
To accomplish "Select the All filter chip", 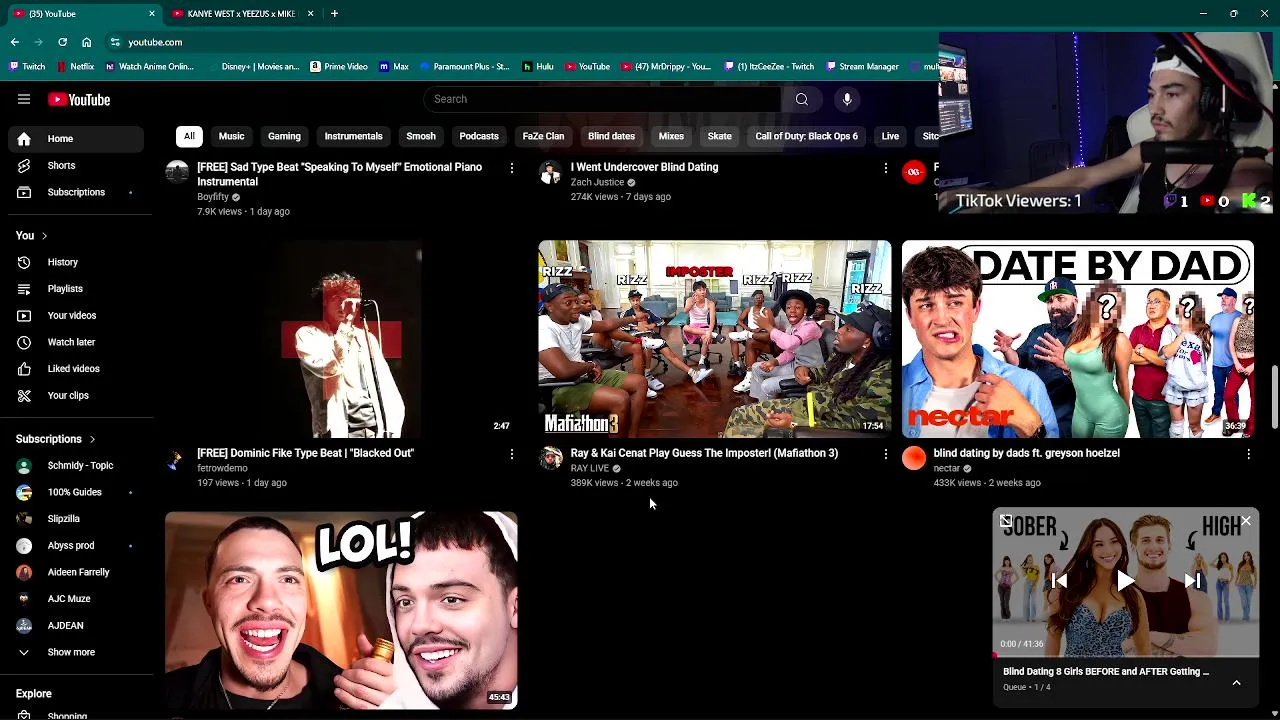I will coord(189,136).
